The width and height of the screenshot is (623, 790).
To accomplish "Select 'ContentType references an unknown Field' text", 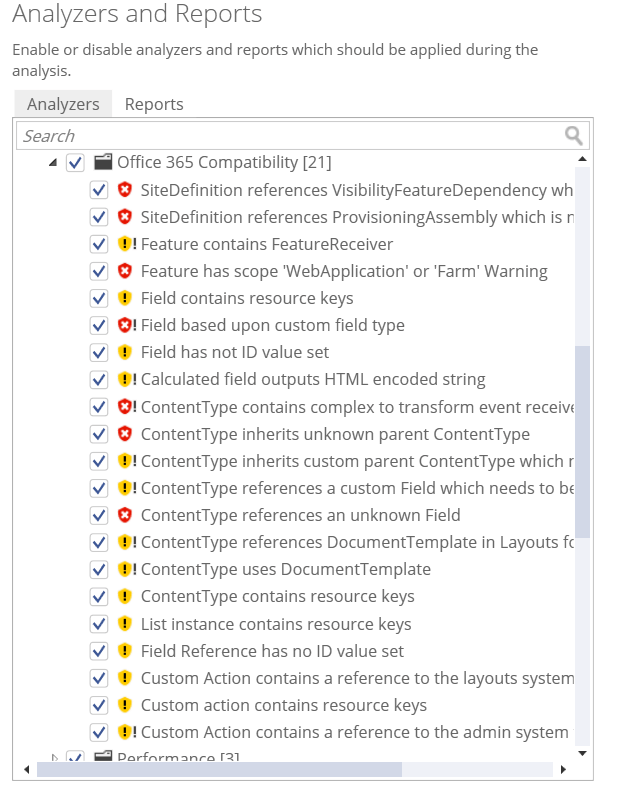I will point(300,515).
